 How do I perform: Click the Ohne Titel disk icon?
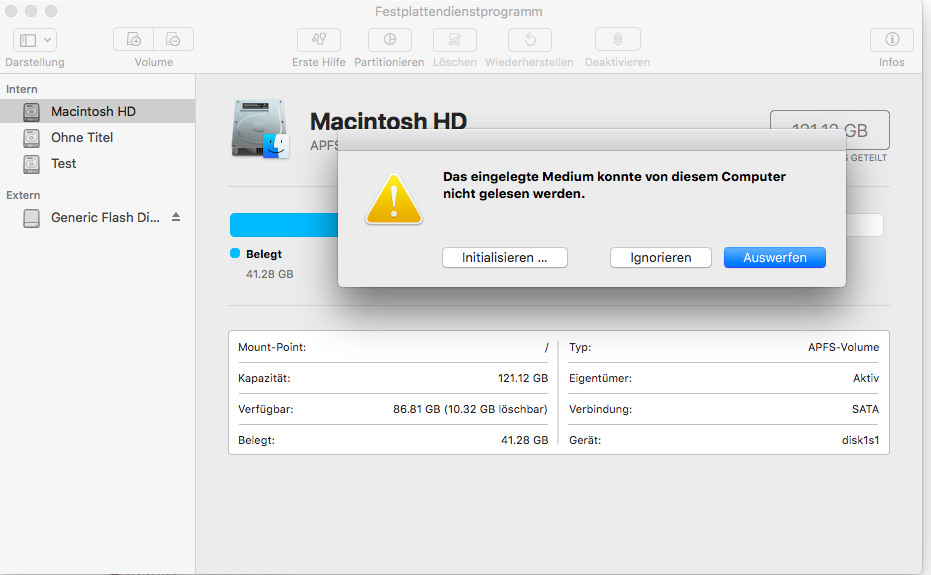[x=31, y=138]
